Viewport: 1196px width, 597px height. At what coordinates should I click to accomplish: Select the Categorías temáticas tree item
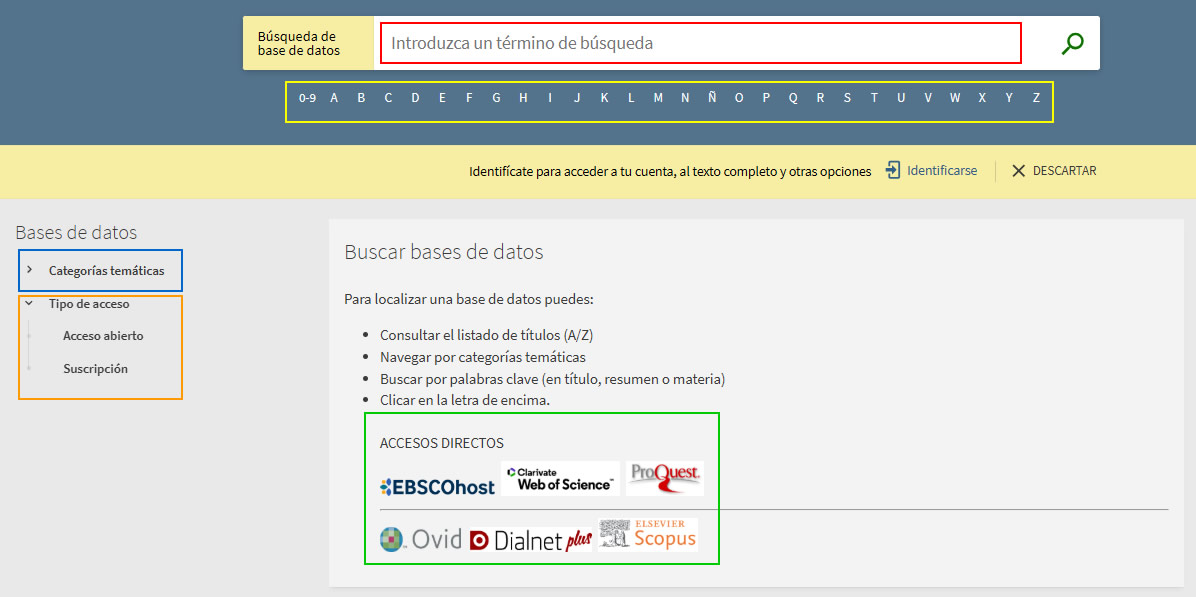point(106,271)
